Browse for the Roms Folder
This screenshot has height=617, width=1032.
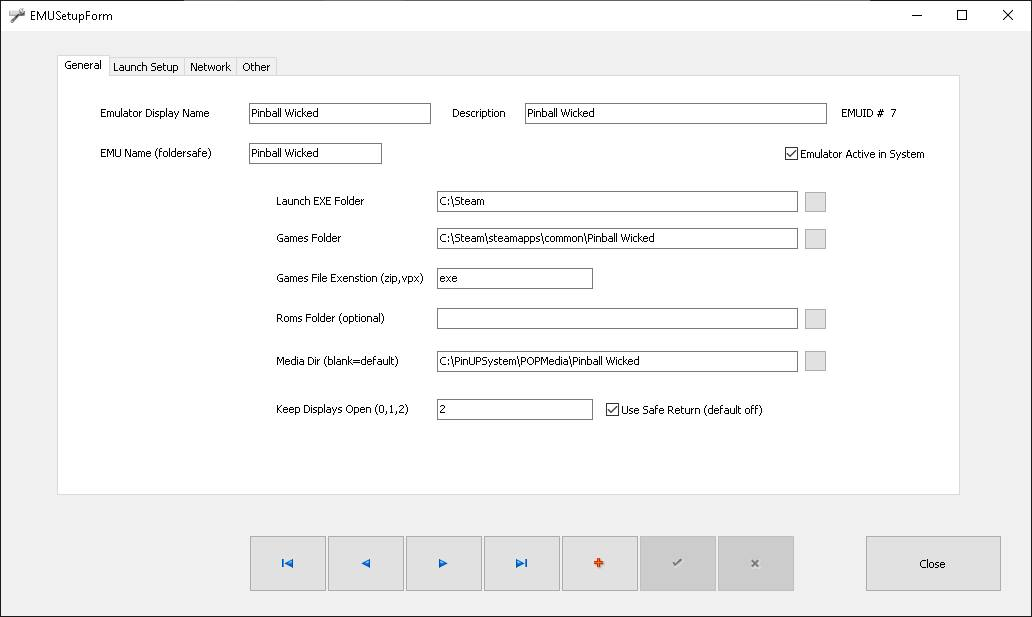[815, 319]
